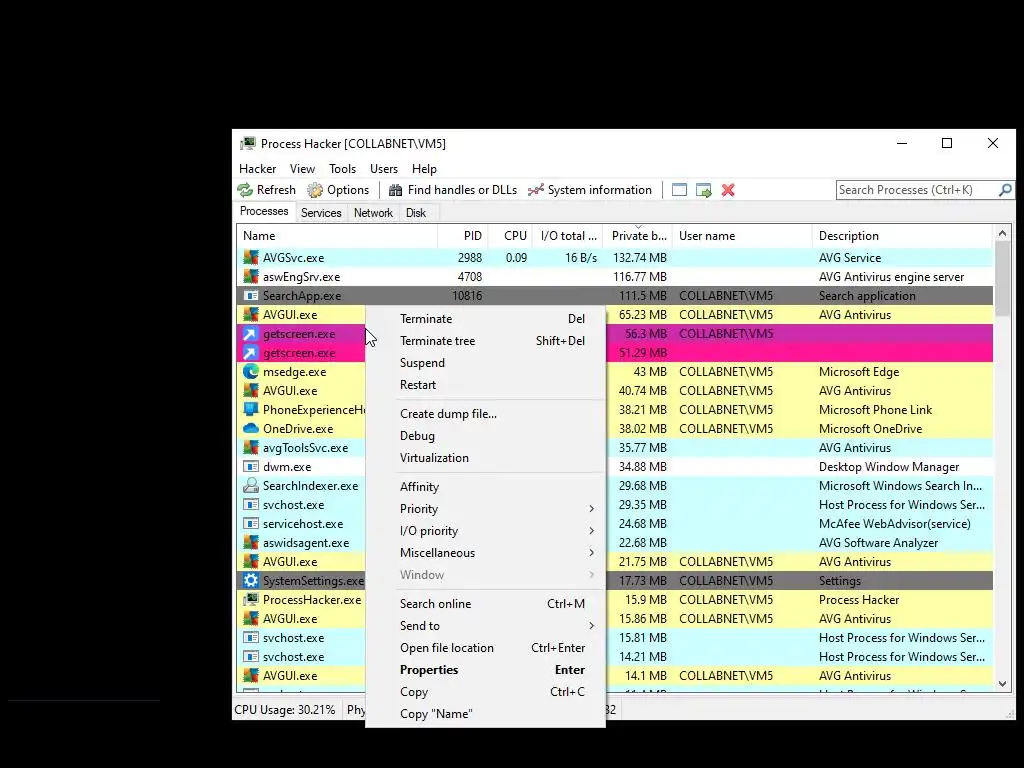This screenshot has height=768, width=1024.
Task: Choose Terminate in the context menu
Action: coord(485,319)
